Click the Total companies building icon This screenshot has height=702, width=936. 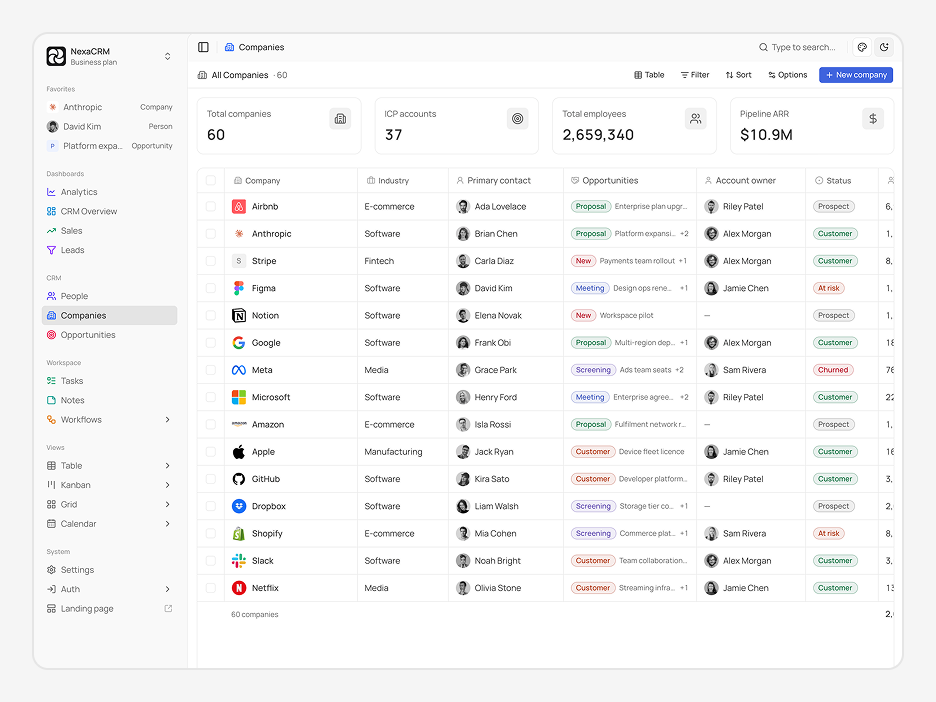tap(340, 119)
